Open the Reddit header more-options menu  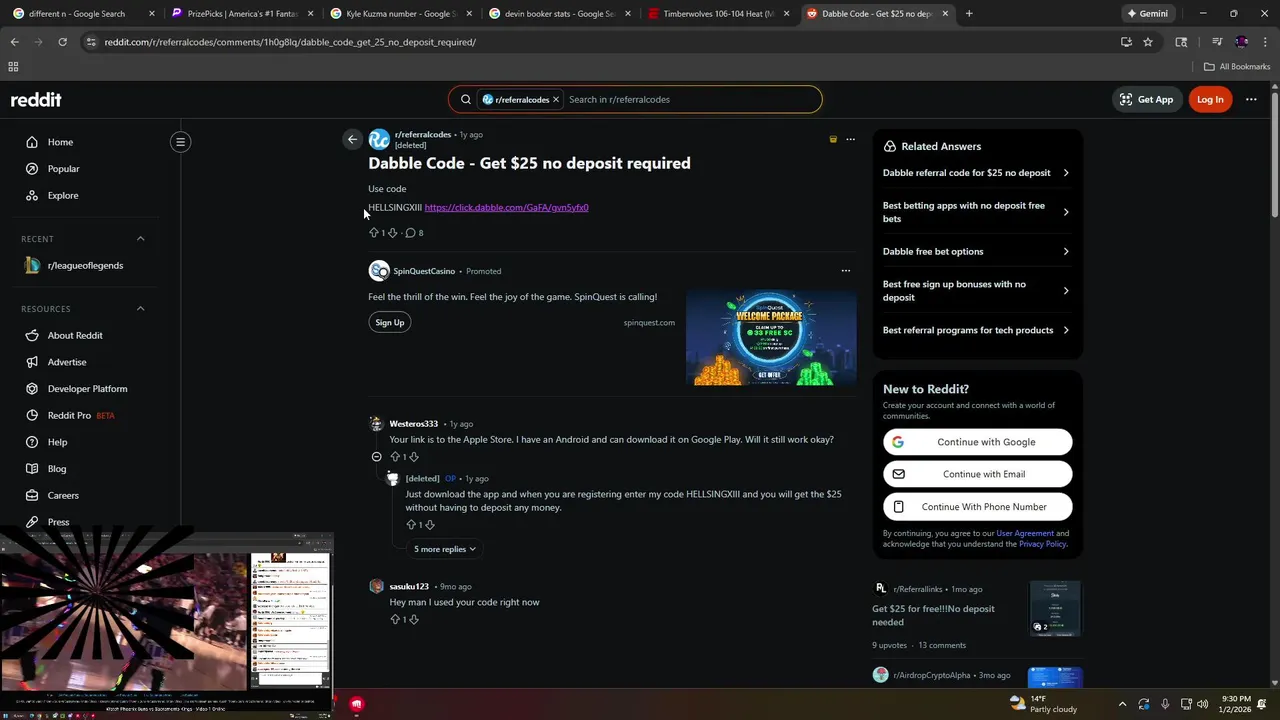pos(1251,99)
